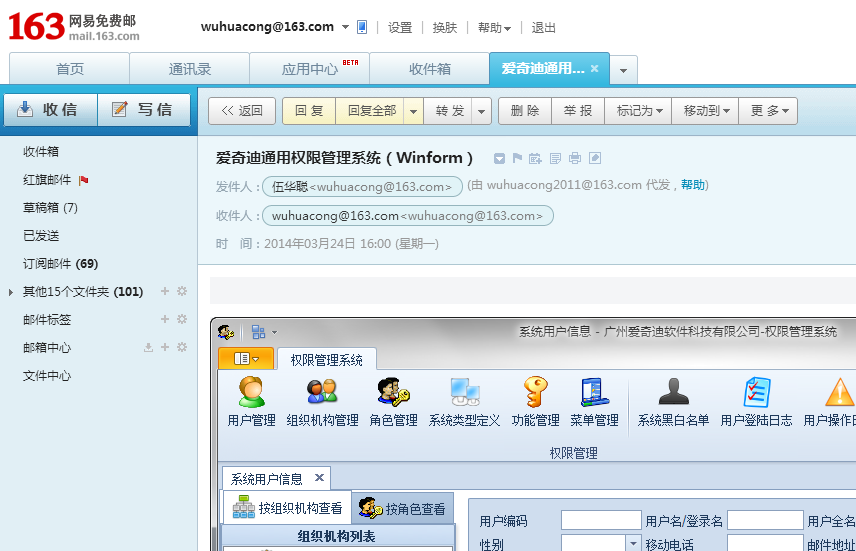
Task: Open the gear settings beside 邮件标签
Action: point(182,319)
